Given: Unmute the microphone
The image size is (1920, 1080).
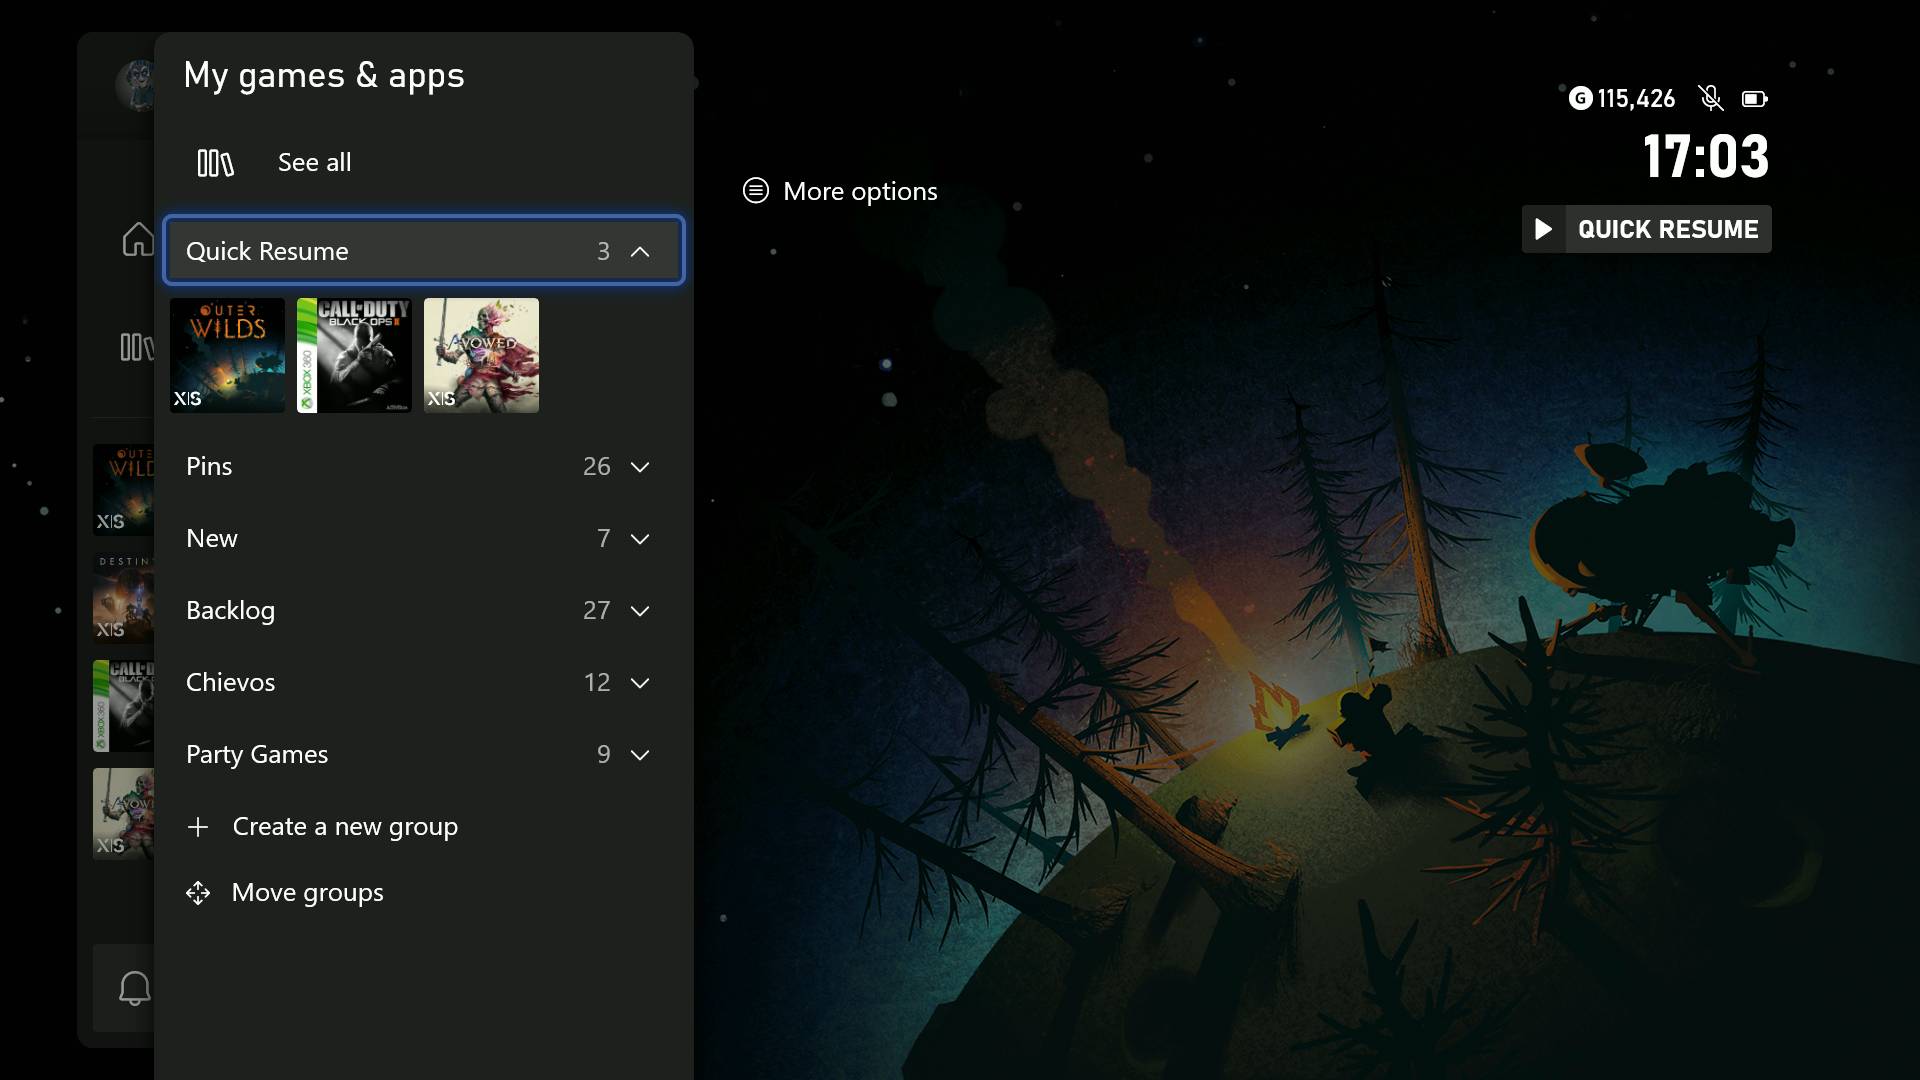Looking at the screenshot, I should pyautogui.click(x=1710, y=98).
